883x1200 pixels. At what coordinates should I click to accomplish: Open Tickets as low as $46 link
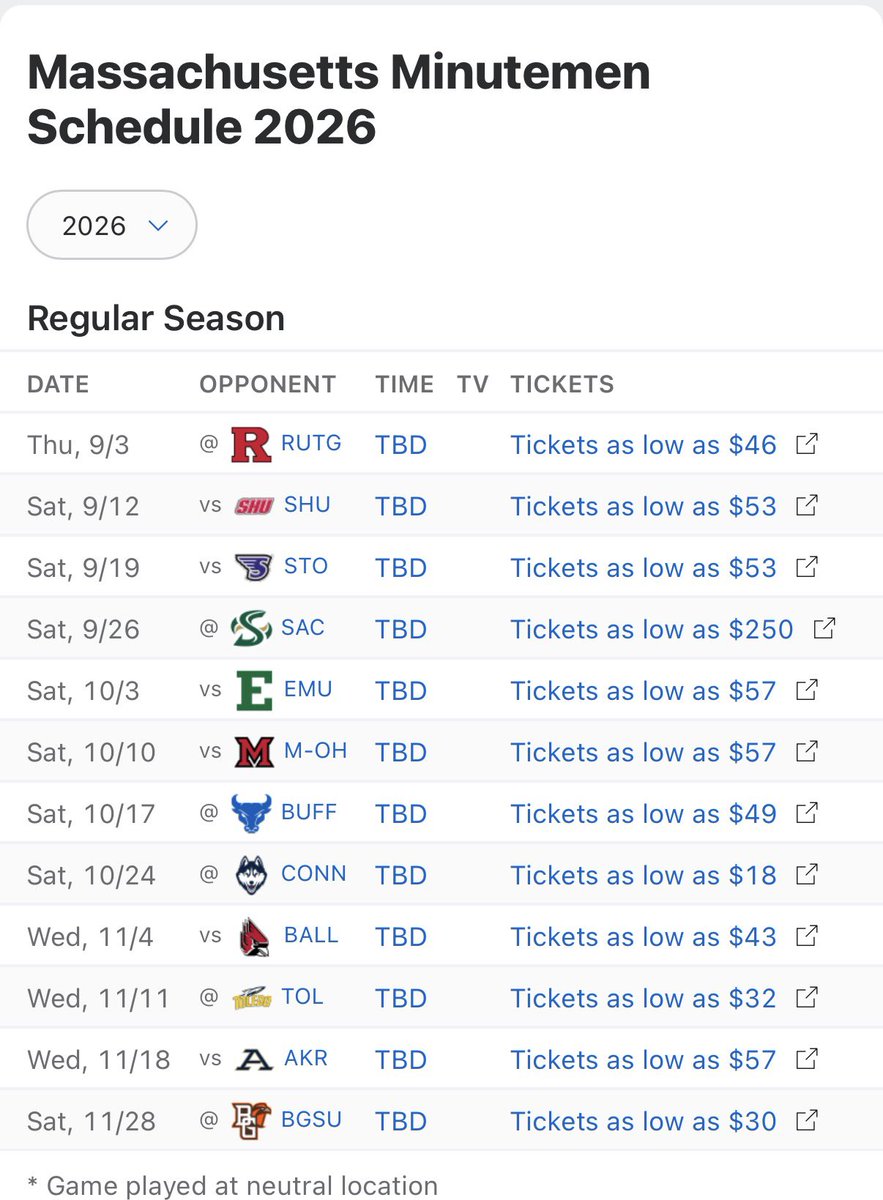point(643,444)
